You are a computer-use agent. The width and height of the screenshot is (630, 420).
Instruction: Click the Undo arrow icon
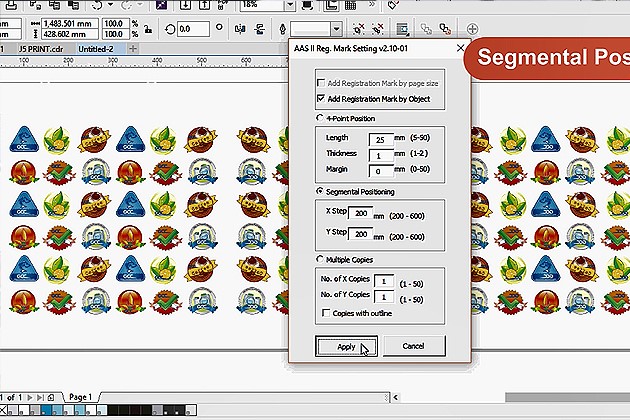tap(97, 5)
